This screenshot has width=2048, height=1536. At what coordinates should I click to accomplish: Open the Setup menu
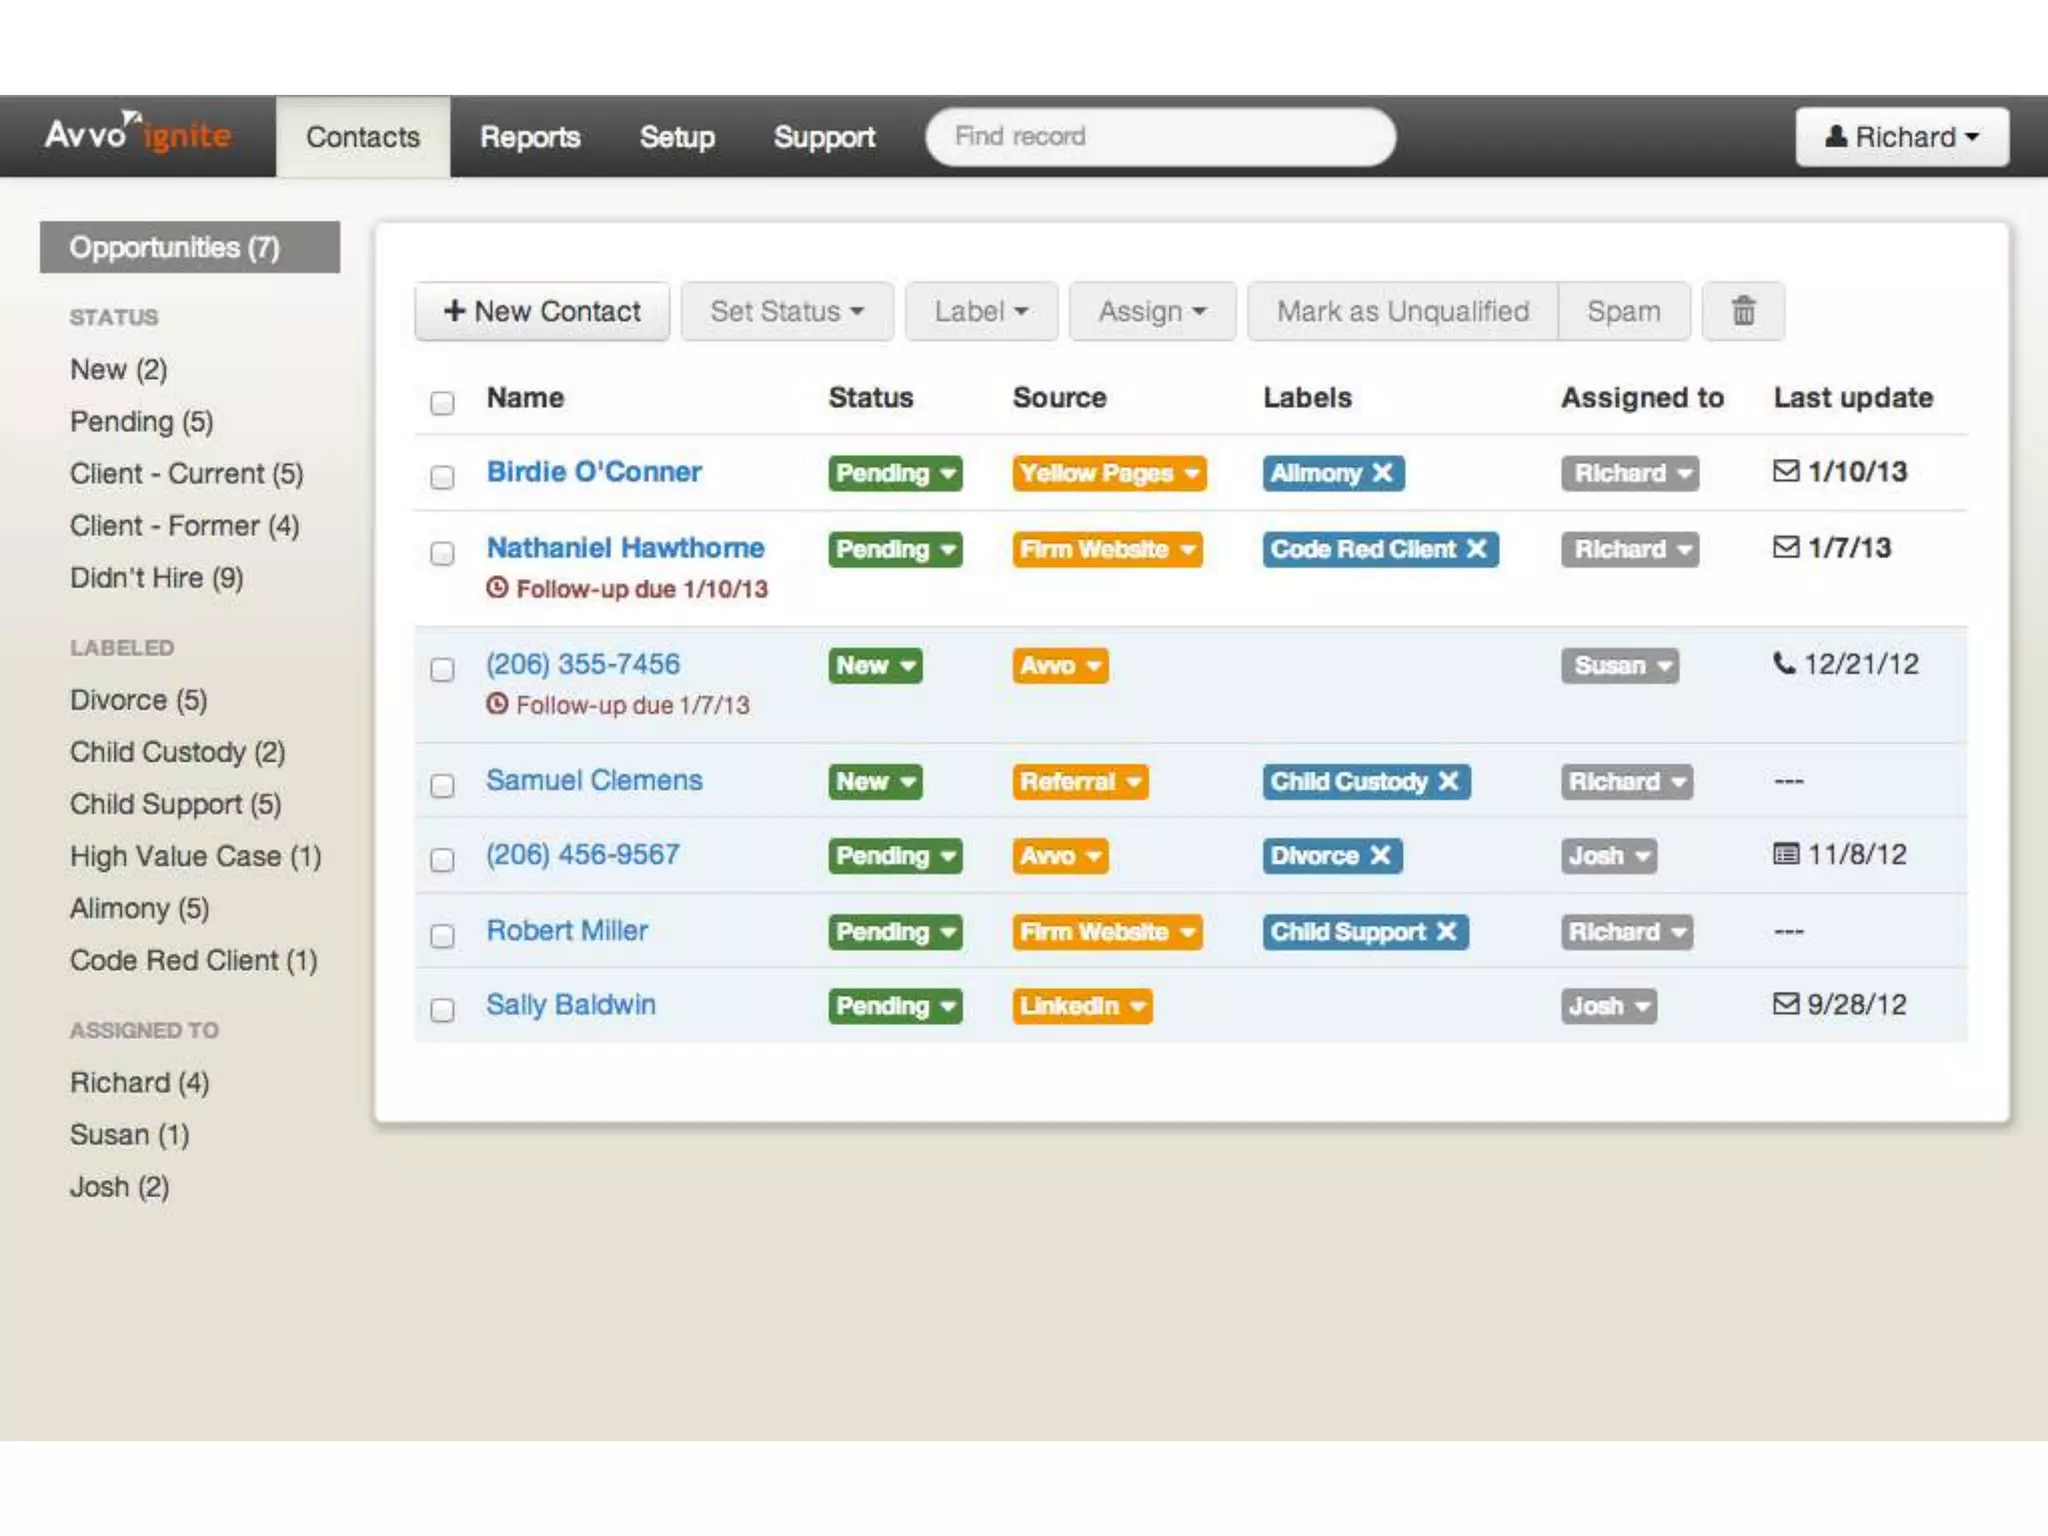click(x=677, y=137)
